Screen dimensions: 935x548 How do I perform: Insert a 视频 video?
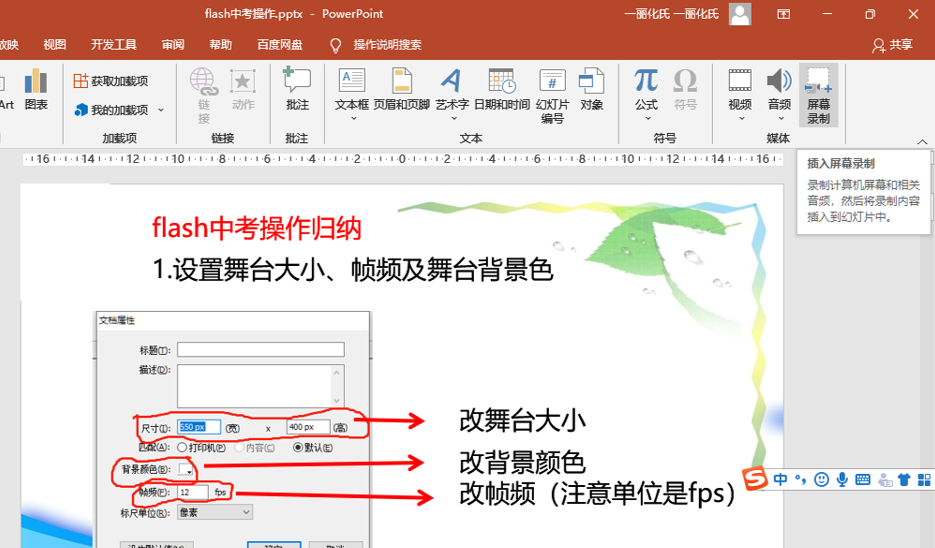pyautogui.click(x=740, y=88)
